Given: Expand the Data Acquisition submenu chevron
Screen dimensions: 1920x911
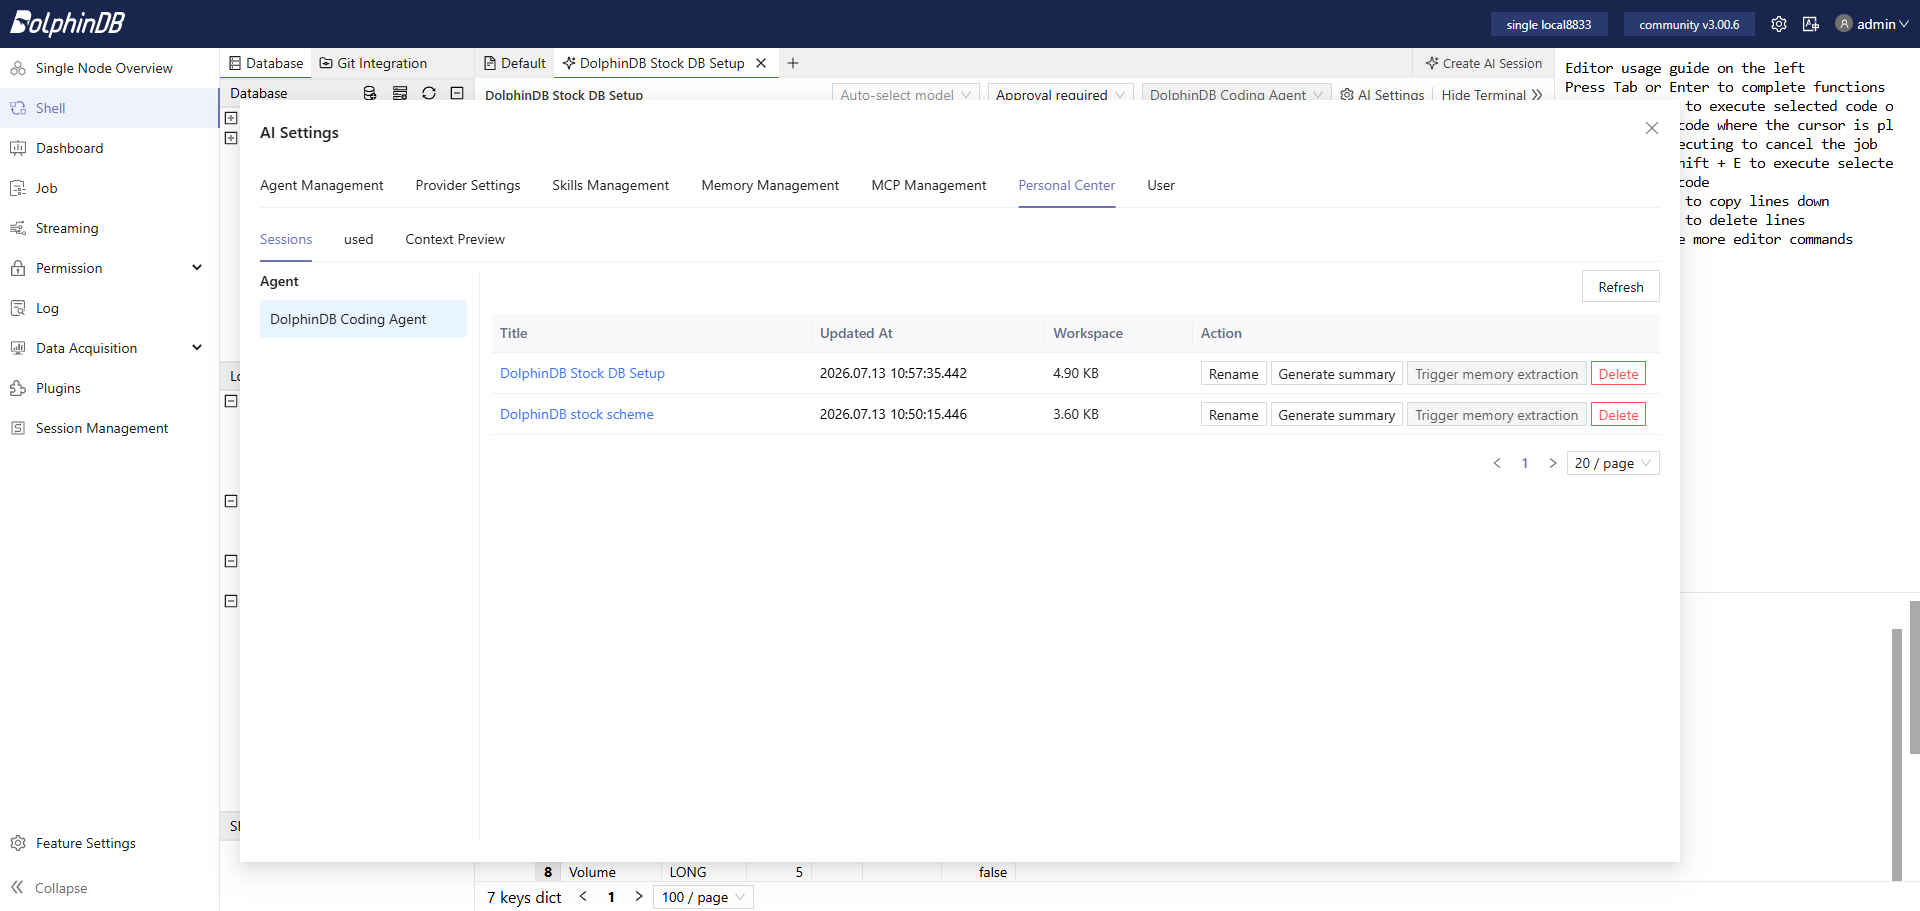Looking at the screenshot, I should [197, 348].
